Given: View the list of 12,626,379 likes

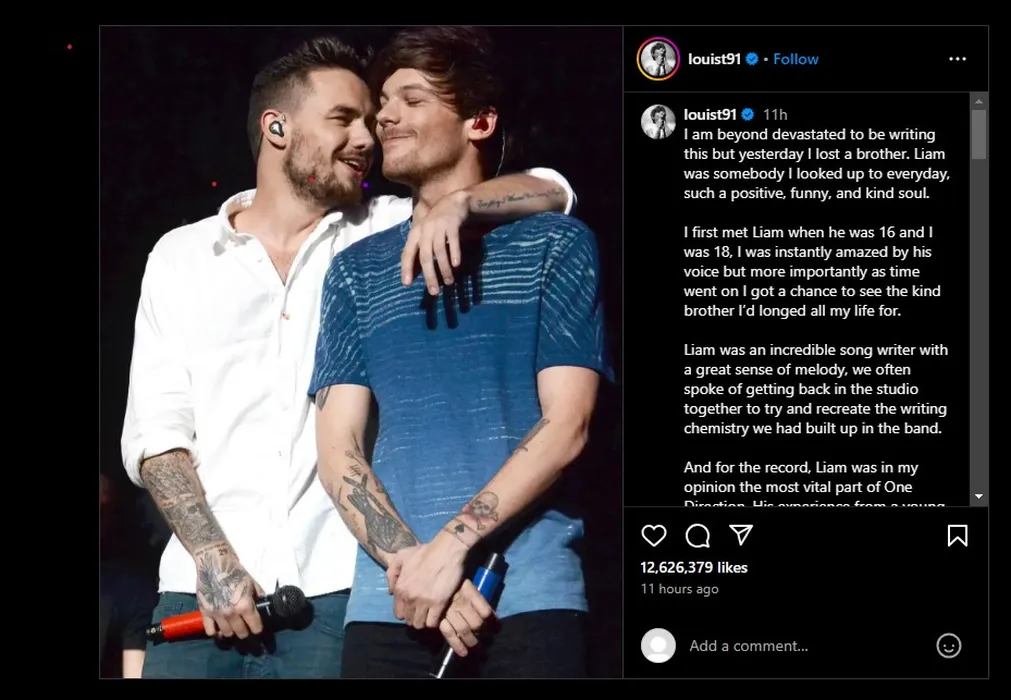Looking at the screenshot, I should [694, 567].
